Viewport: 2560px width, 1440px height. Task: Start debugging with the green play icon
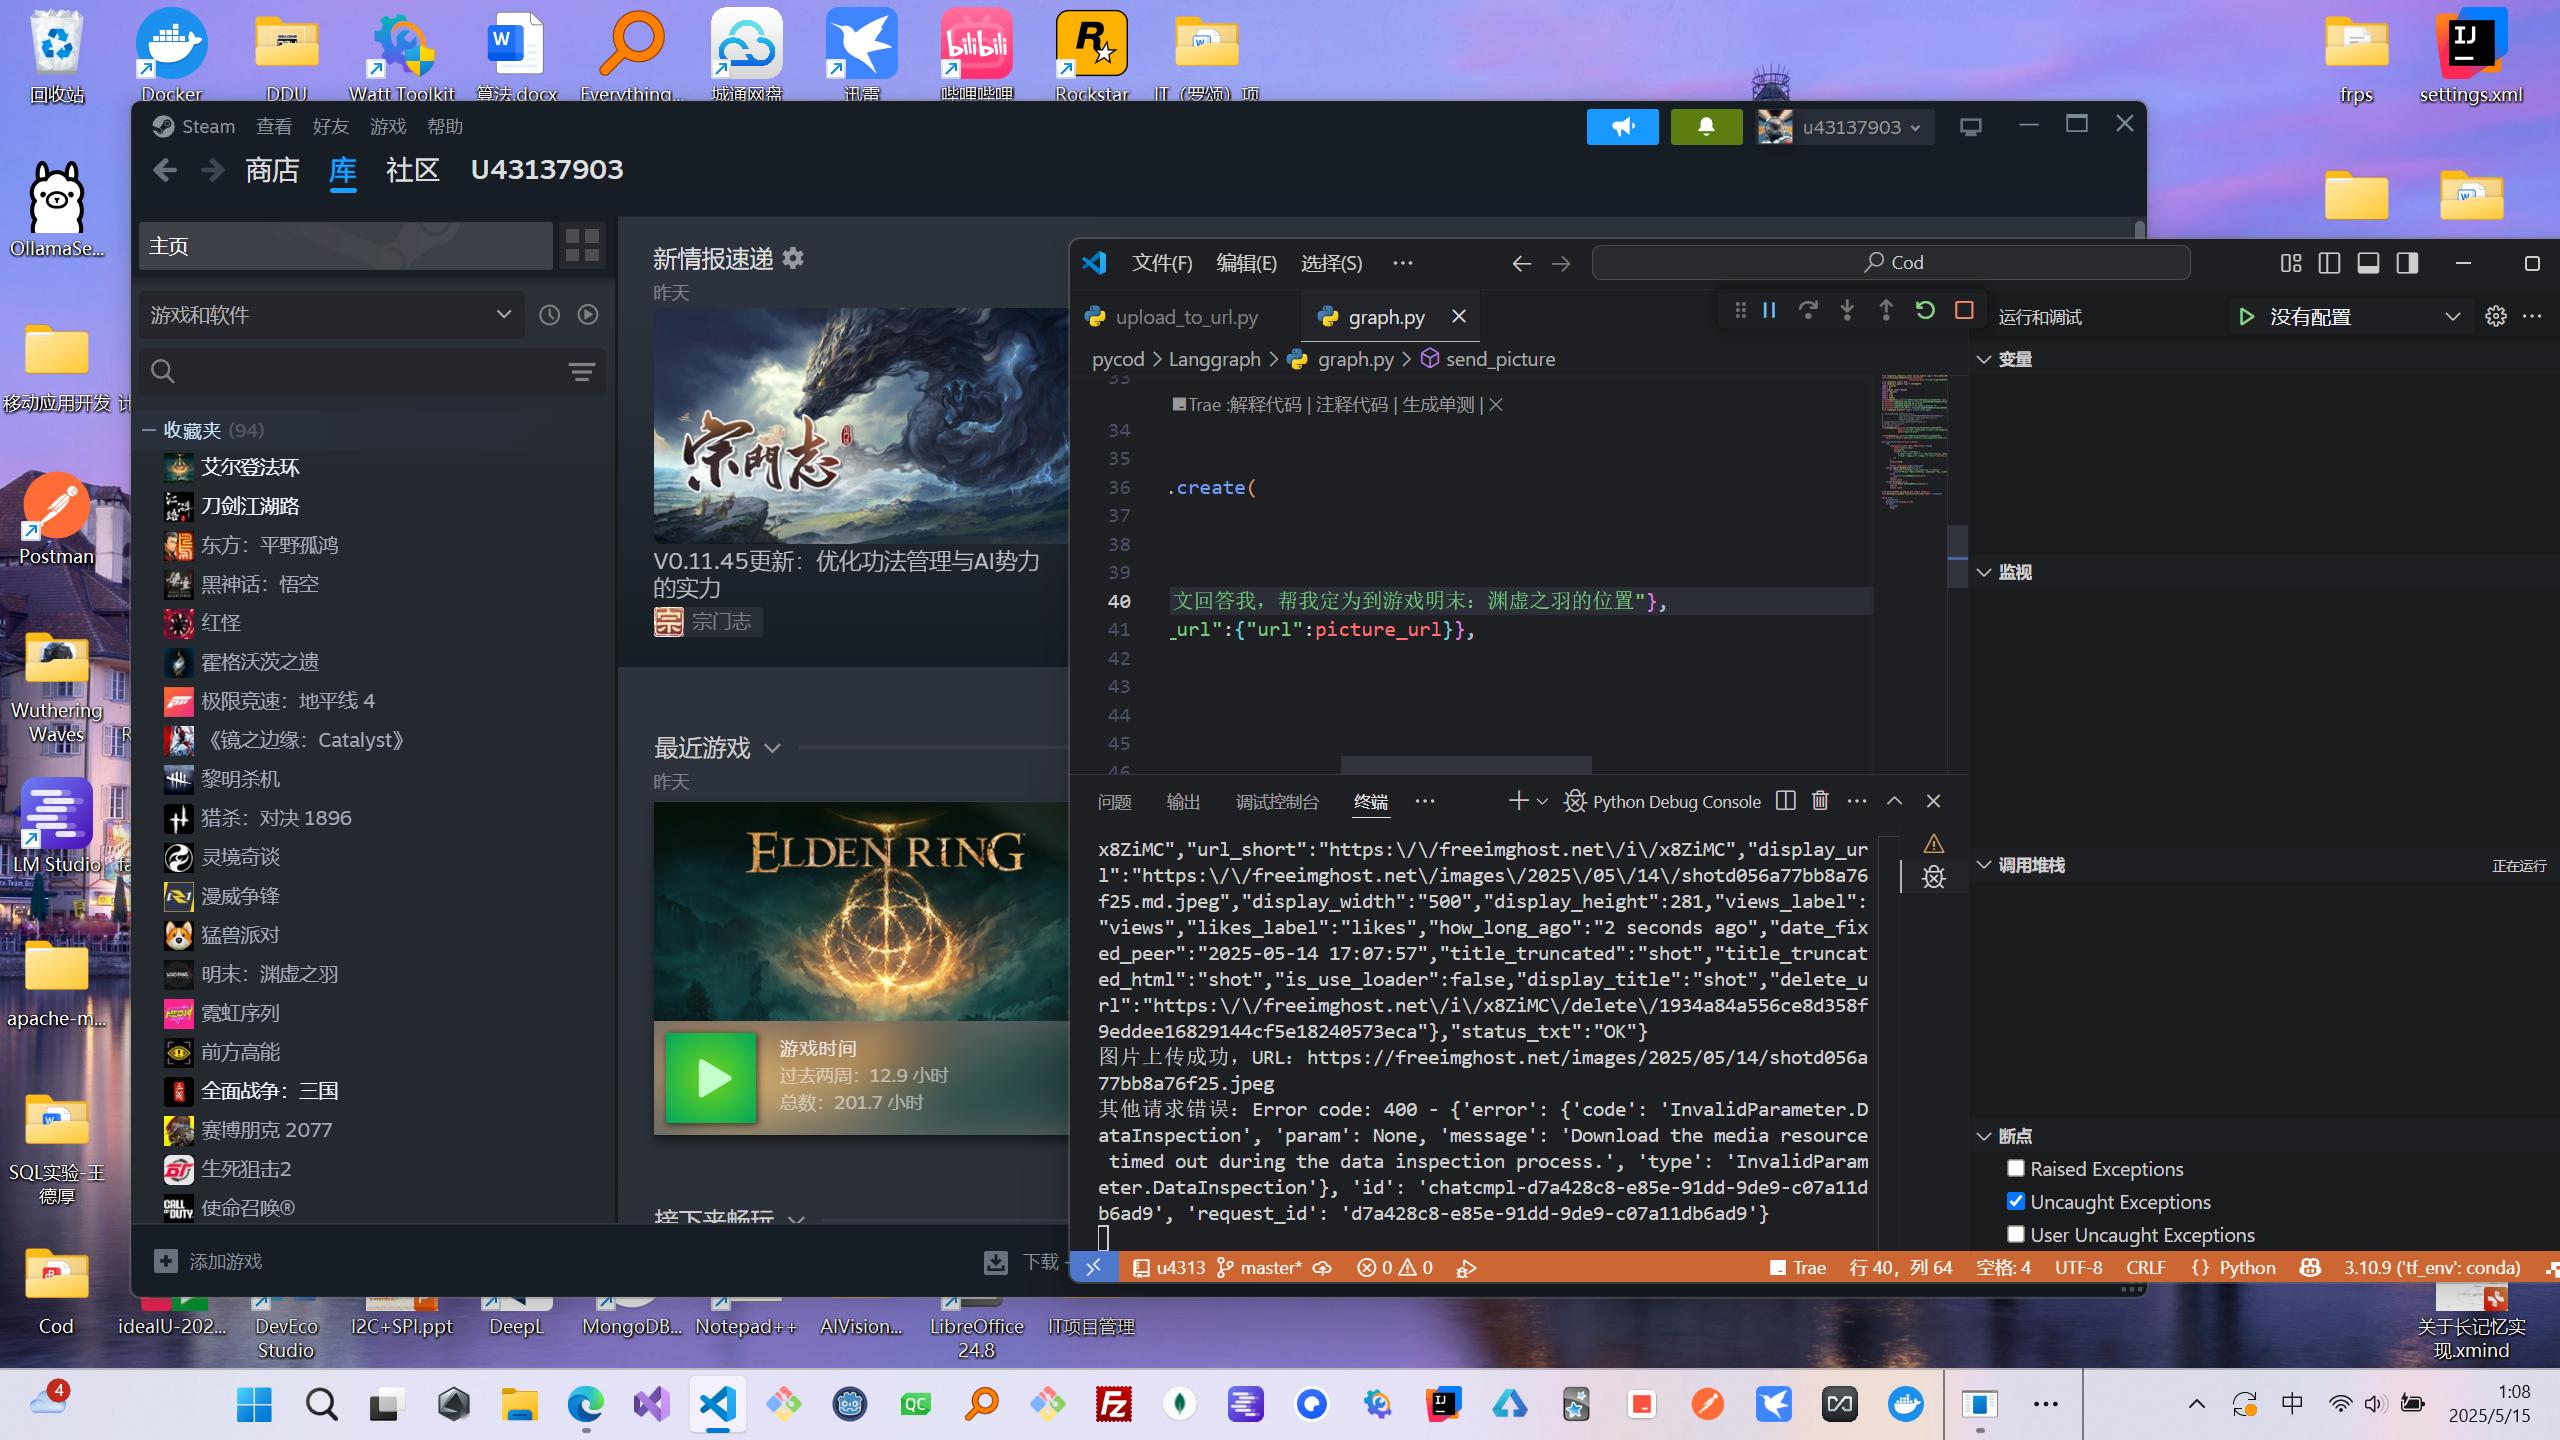(x=2246, y=317)
